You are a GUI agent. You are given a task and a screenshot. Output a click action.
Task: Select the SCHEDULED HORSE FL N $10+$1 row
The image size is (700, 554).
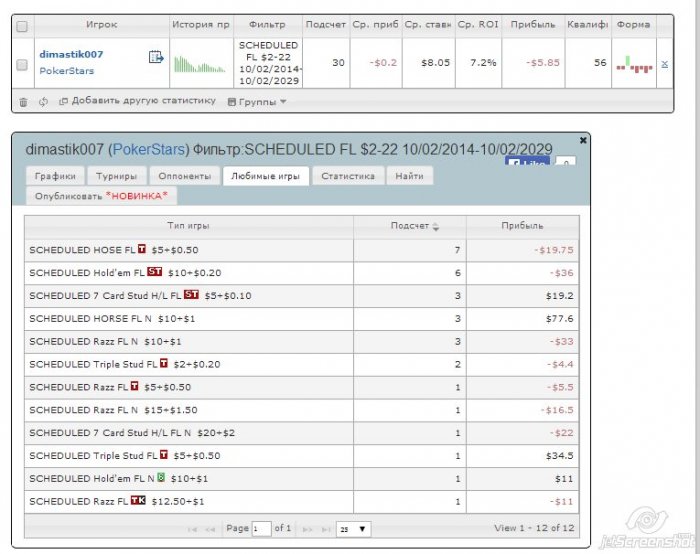(302, 319)
